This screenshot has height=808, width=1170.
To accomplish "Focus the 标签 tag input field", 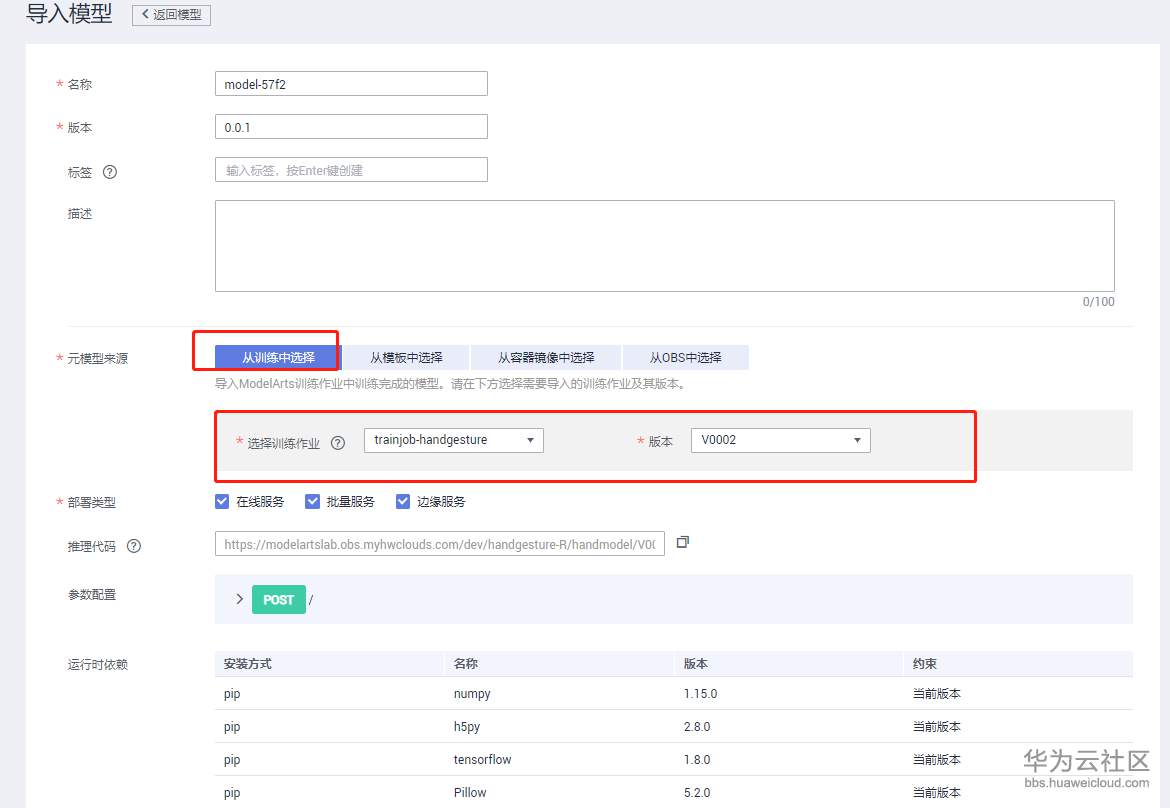I will tap(351, 169).
